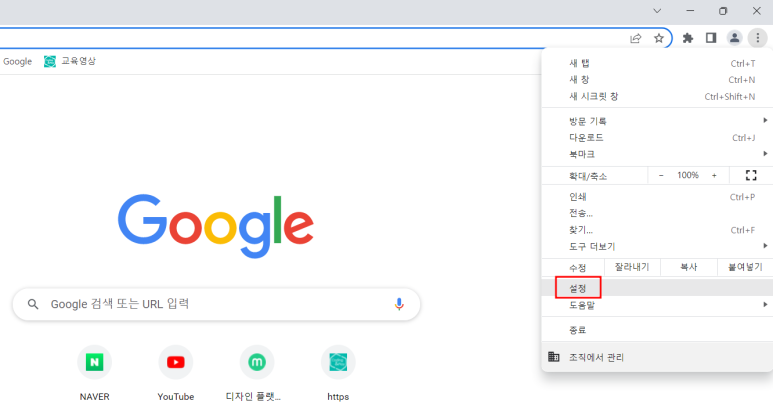Click the Google bookmark in the bookmarks bar
Viewport: 773px width, 419px height.
pyautogui.click(x=17, y=61)
